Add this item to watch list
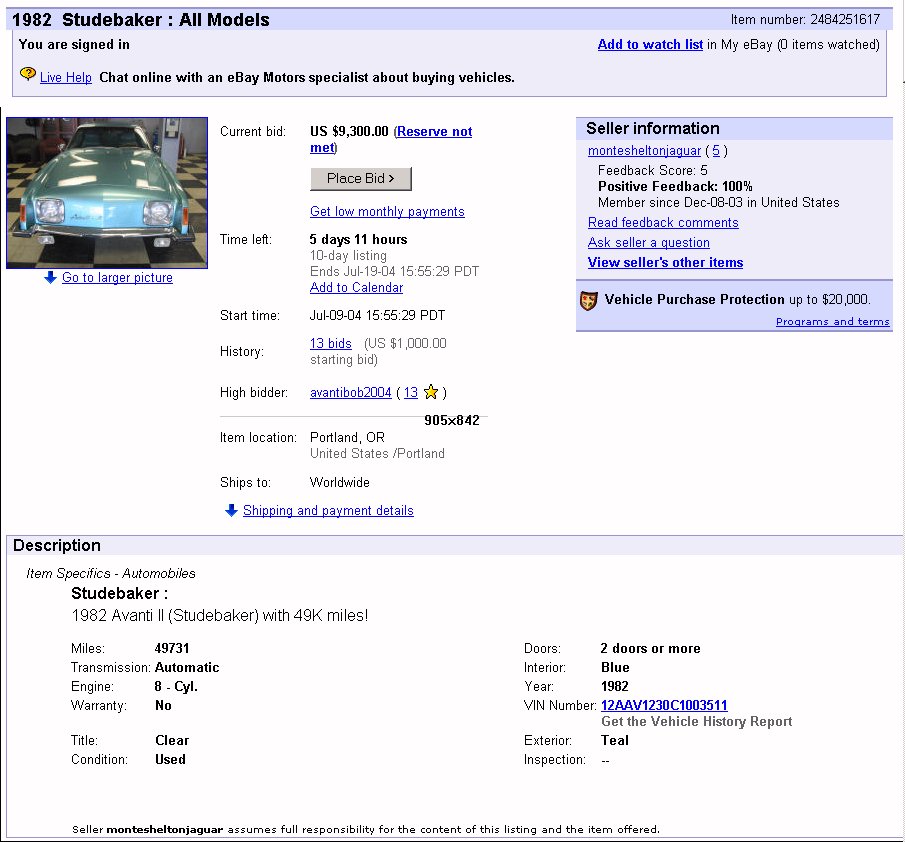905x842 pixels. click(x=650, y=45)
